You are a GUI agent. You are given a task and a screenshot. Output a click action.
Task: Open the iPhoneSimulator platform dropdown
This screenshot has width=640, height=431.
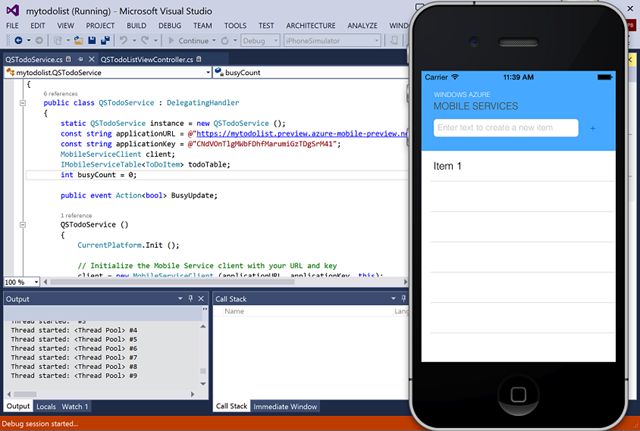pyautogui.click(x=333, y=40)
